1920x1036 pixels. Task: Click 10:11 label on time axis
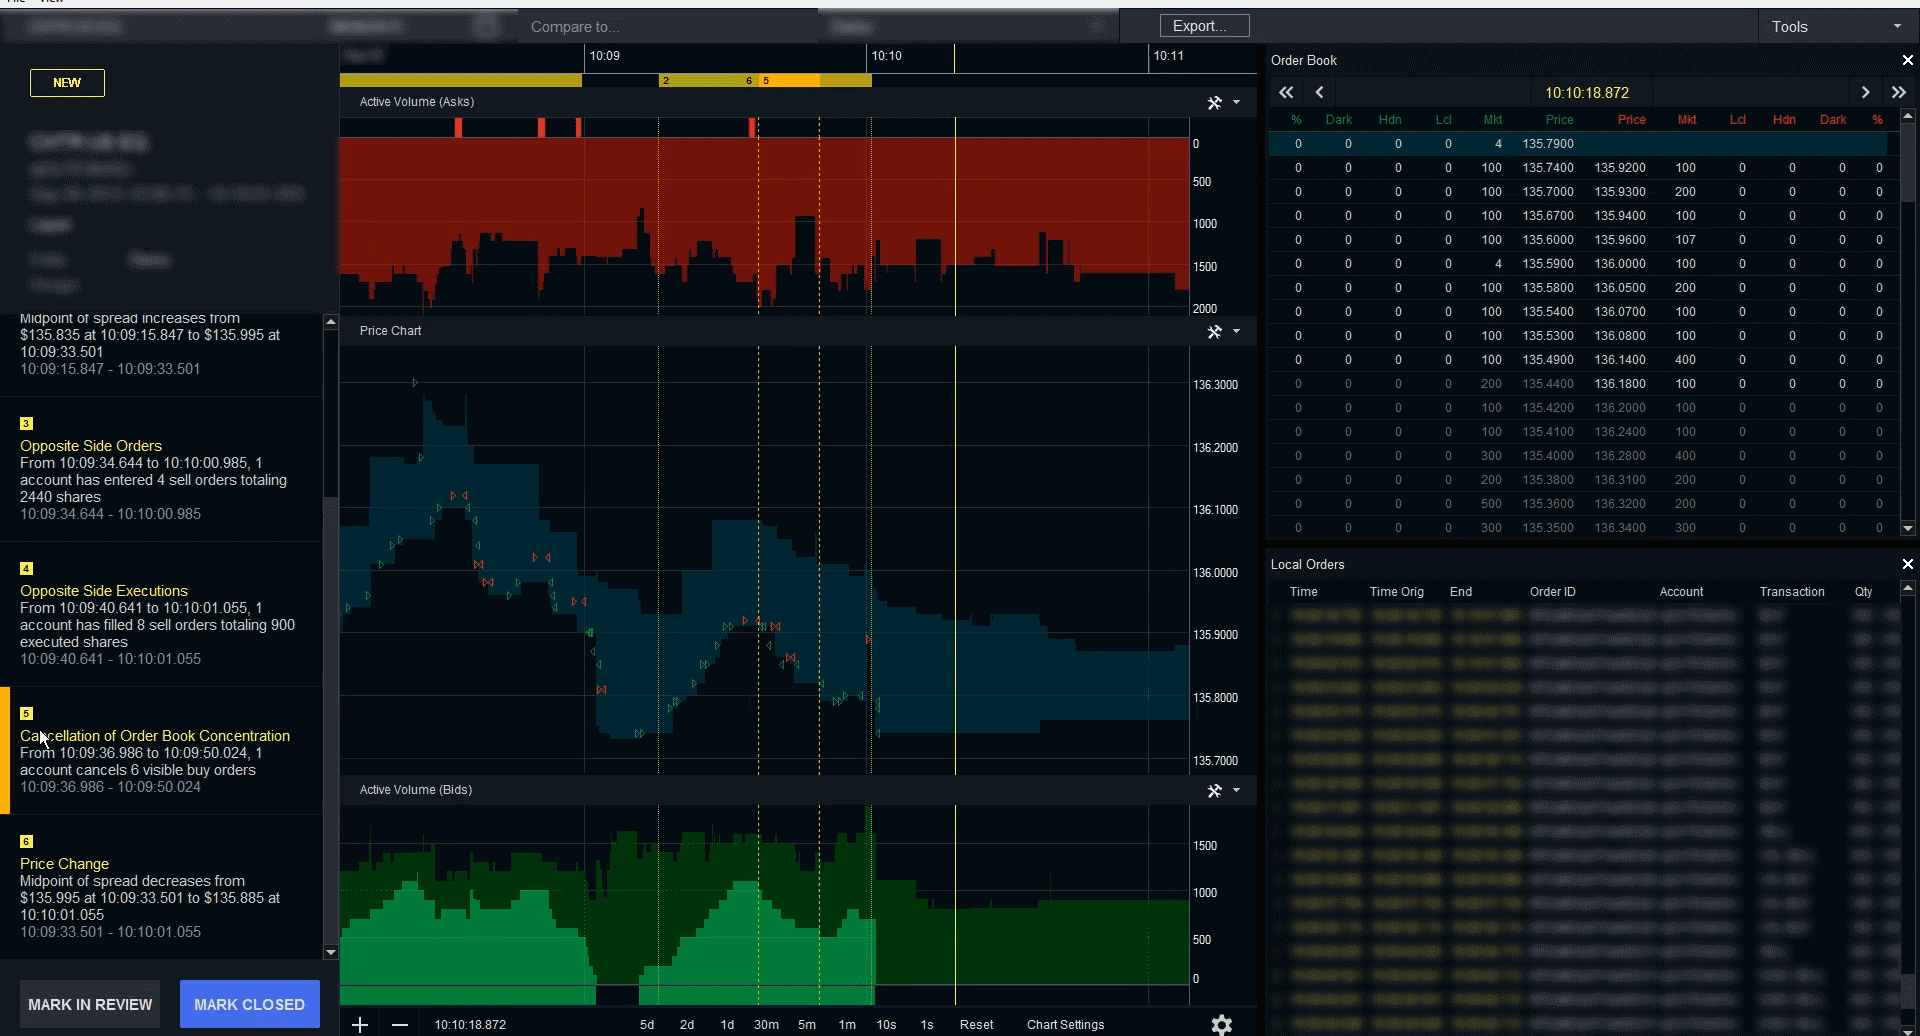(1168, 56)
